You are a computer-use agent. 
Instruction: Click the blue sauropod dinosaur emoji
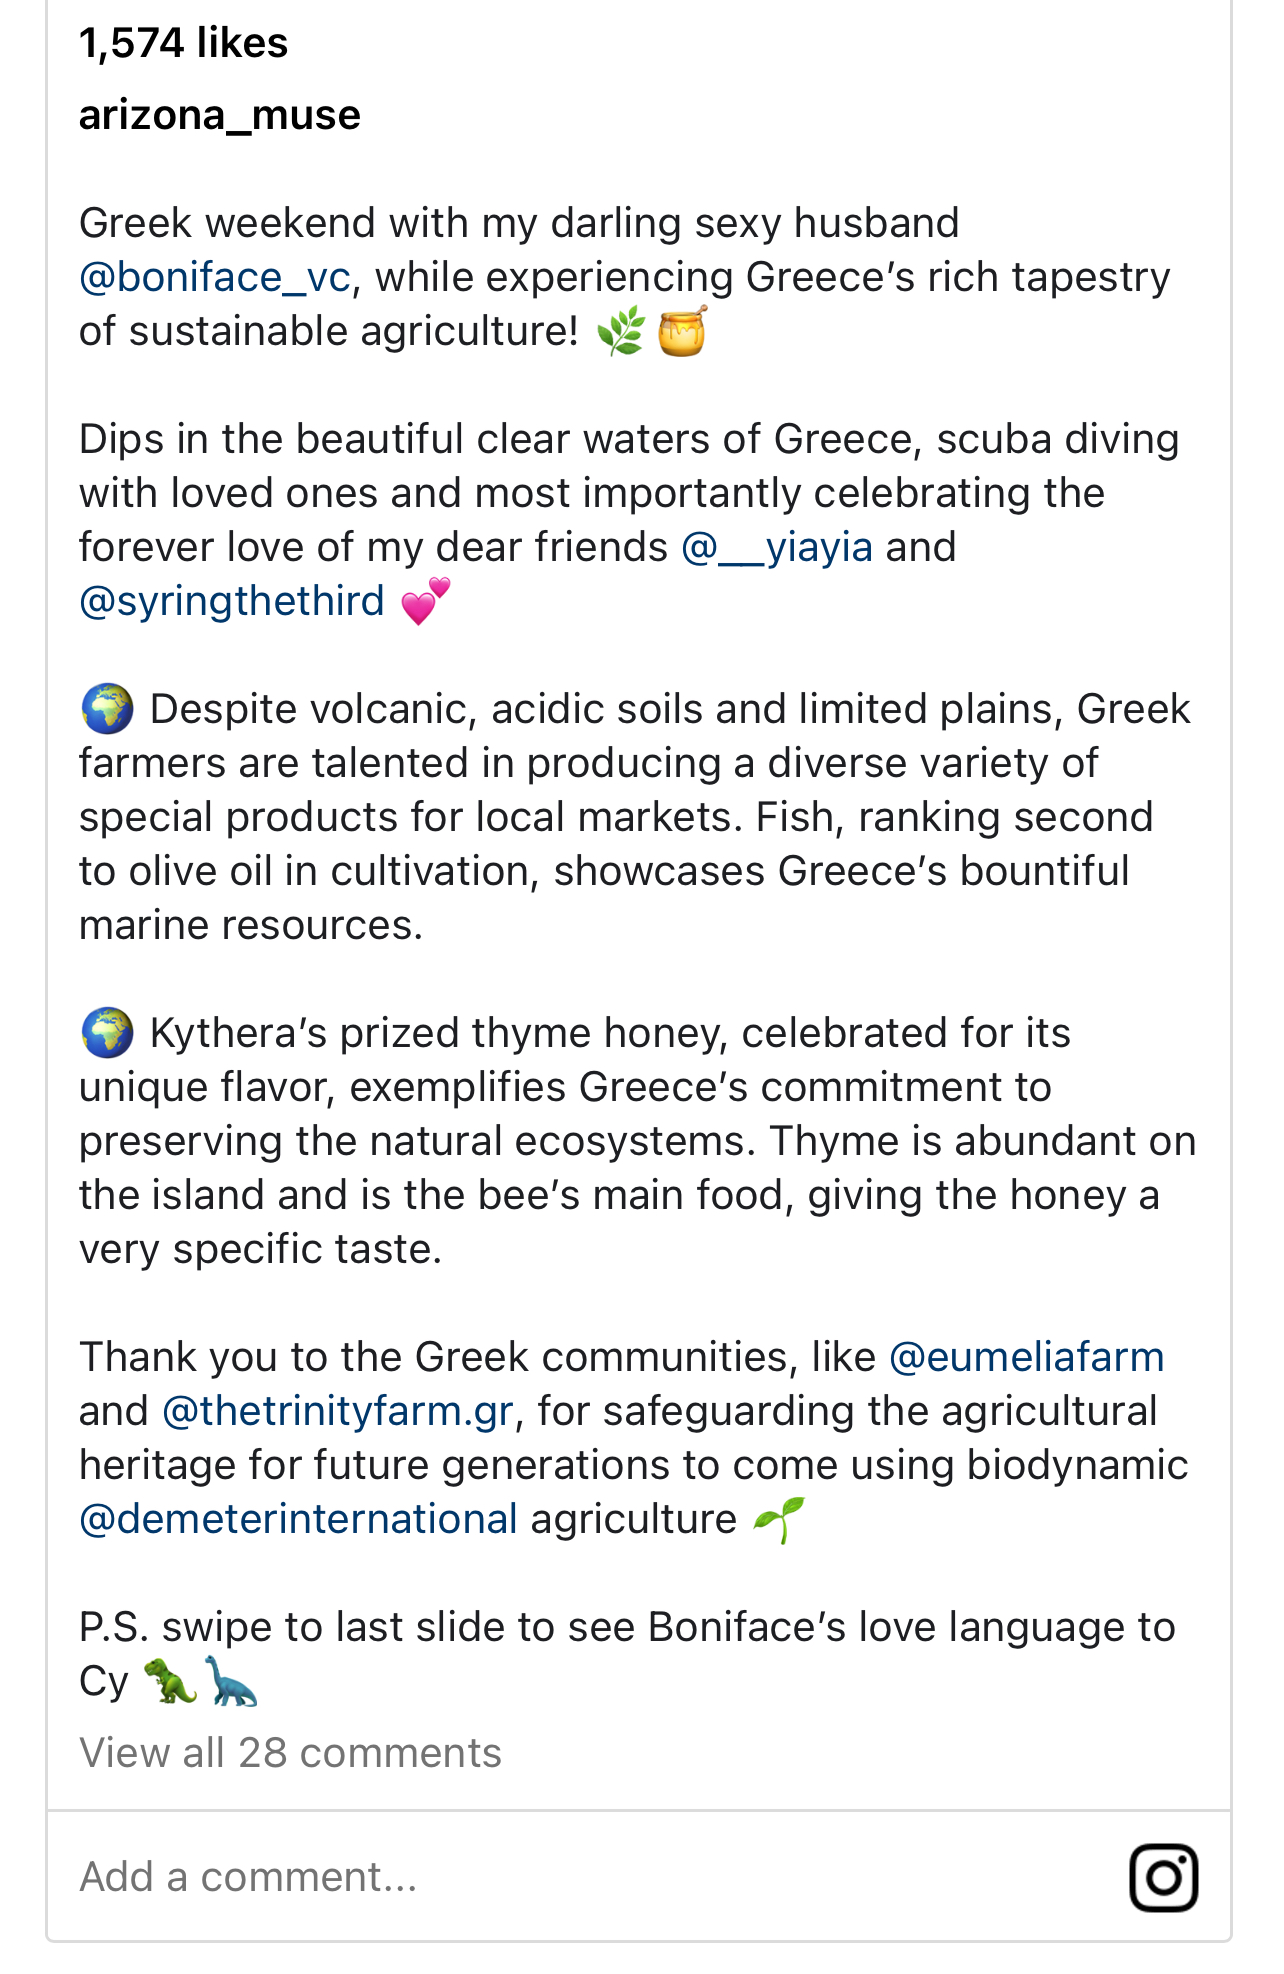pyautogui.click(x=231, y=1682)
